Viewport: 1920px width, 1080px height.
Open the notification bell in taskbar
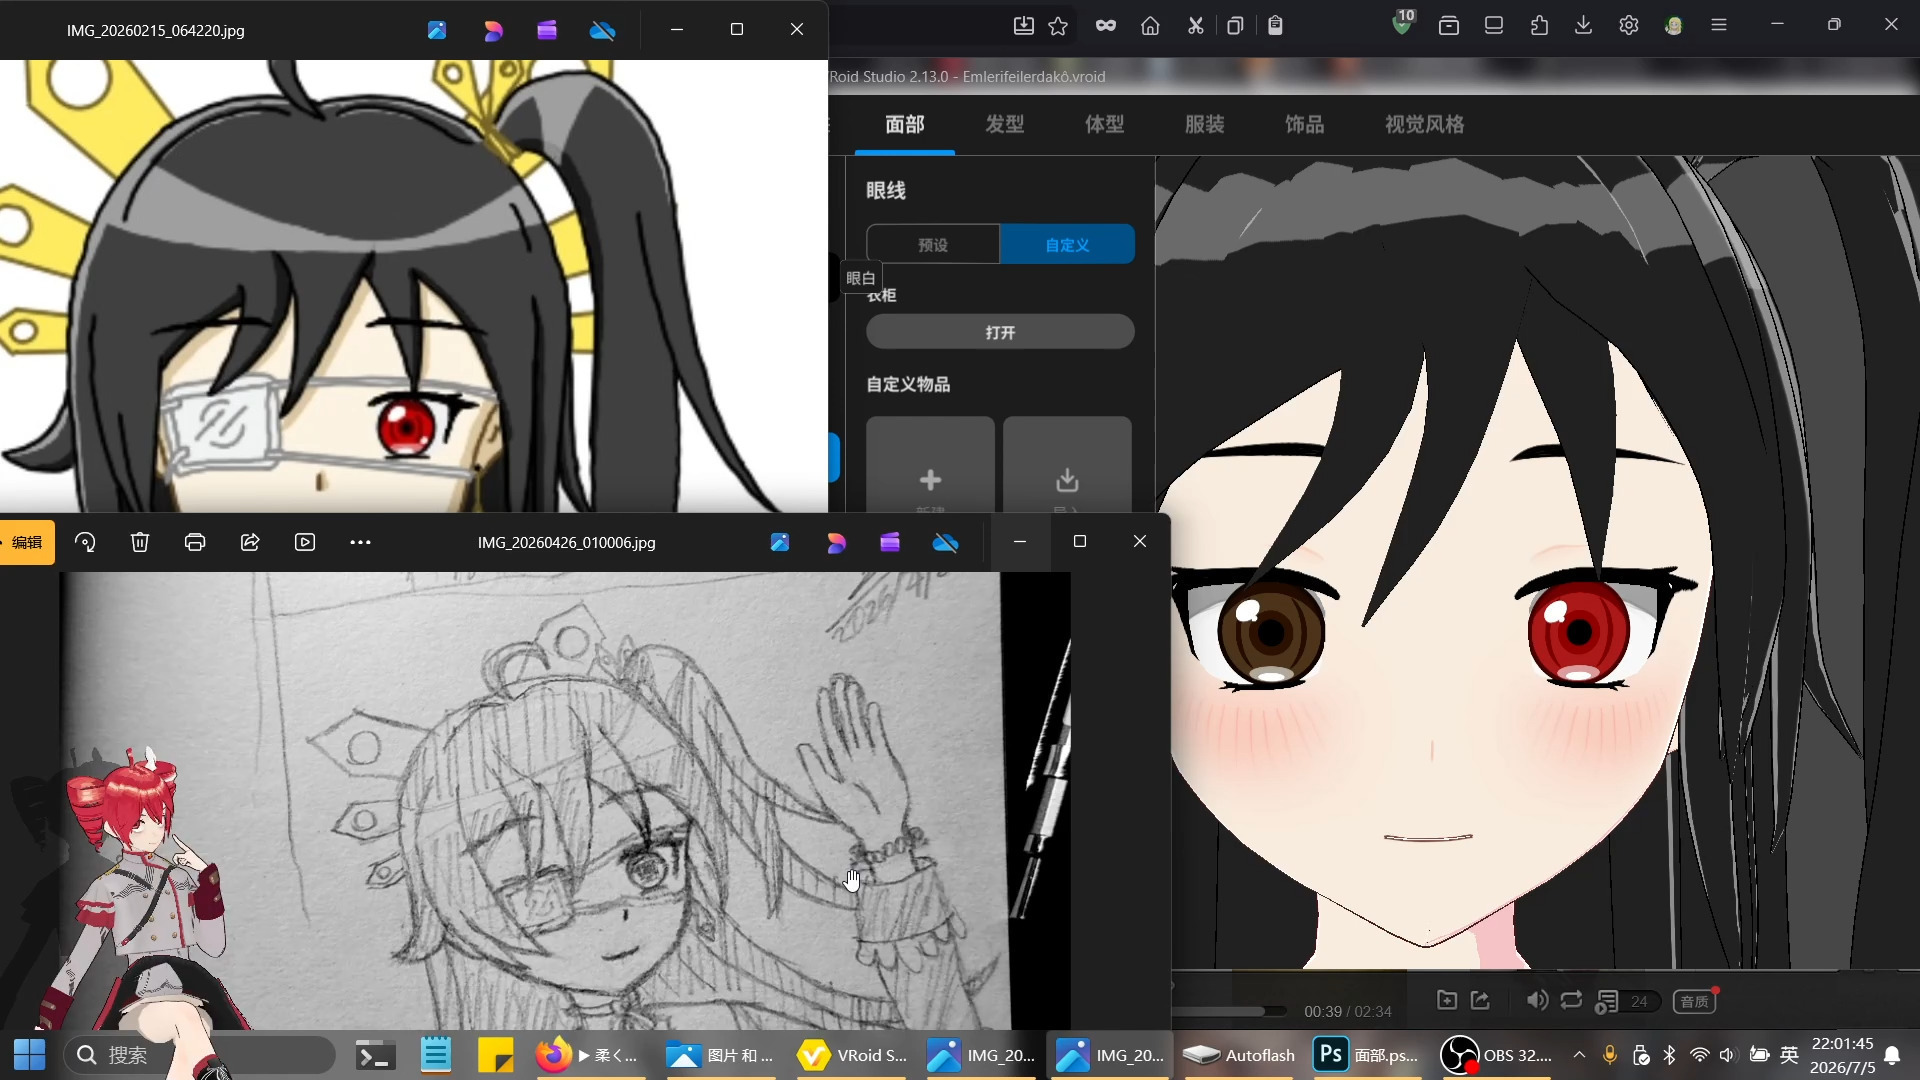(1892, 1055)
